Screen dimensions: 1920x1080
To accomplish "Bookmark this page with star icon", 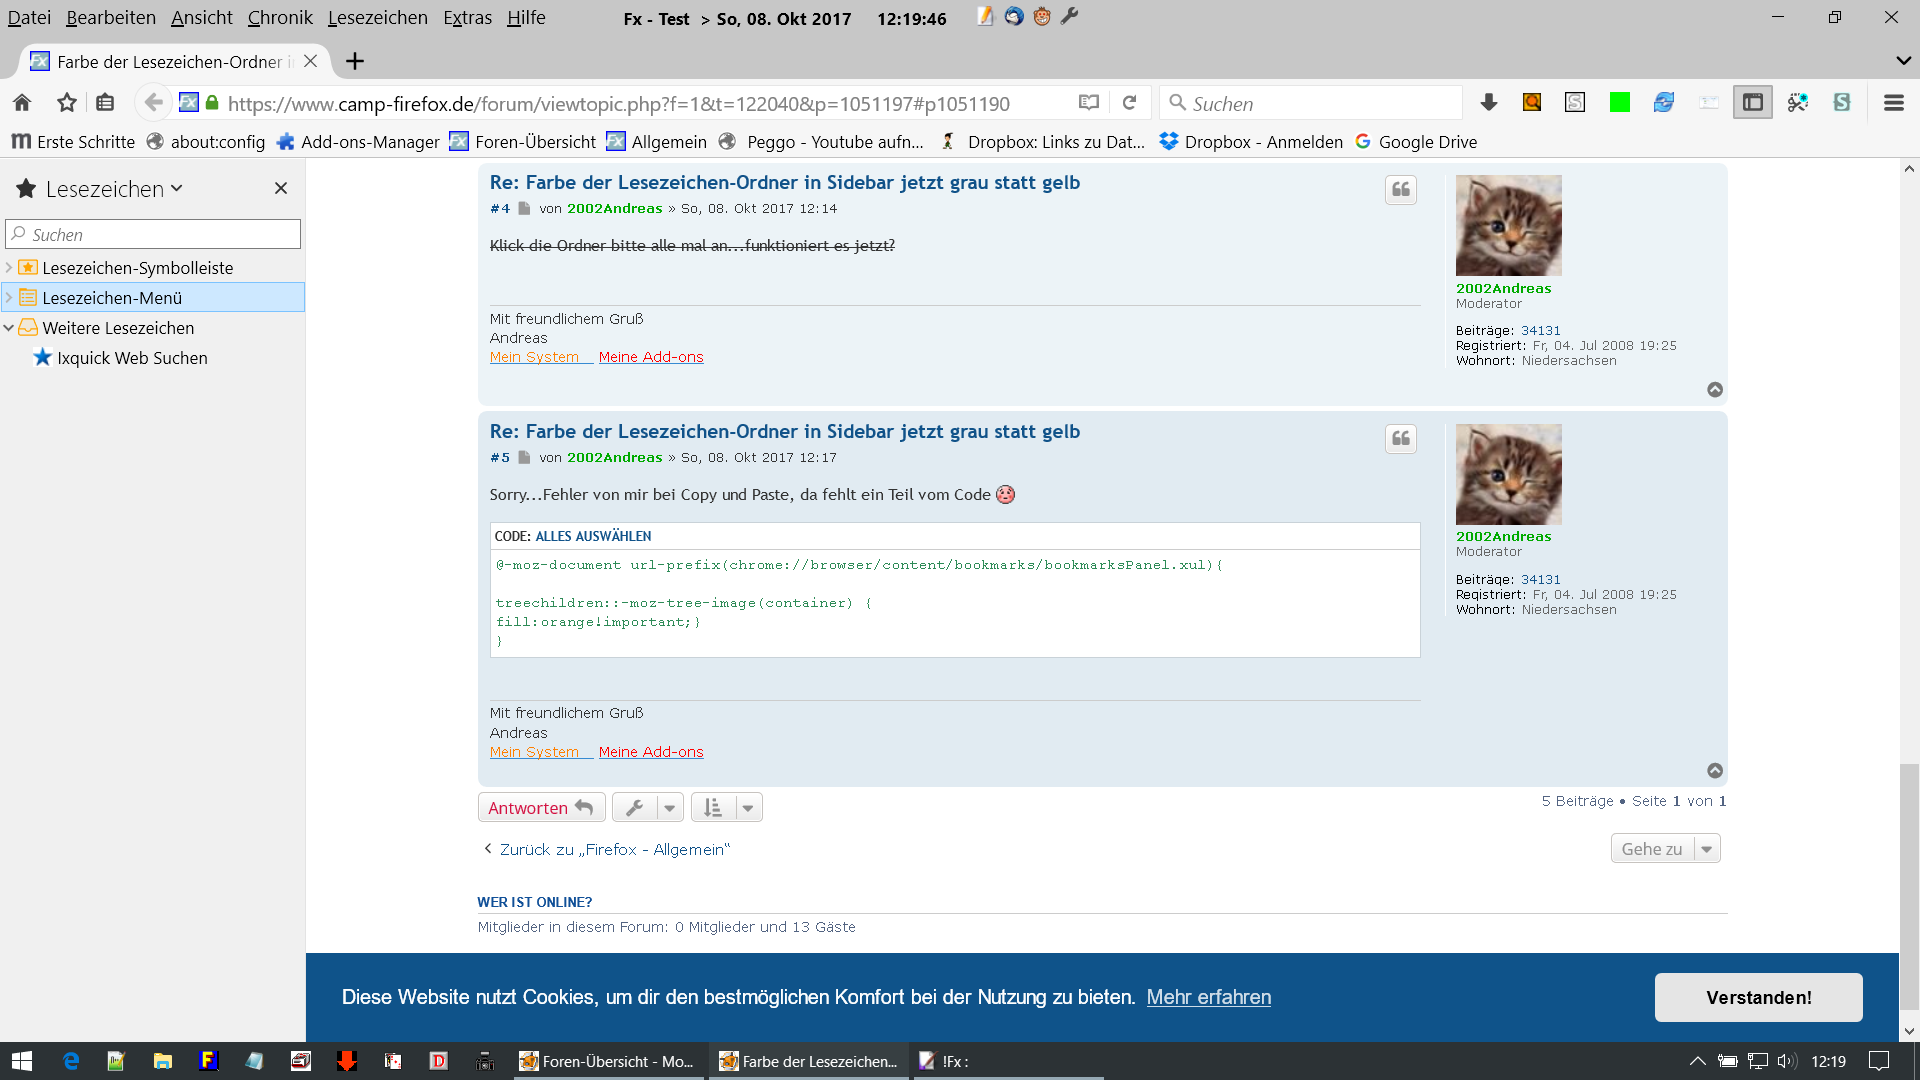I will coord(67,103).
